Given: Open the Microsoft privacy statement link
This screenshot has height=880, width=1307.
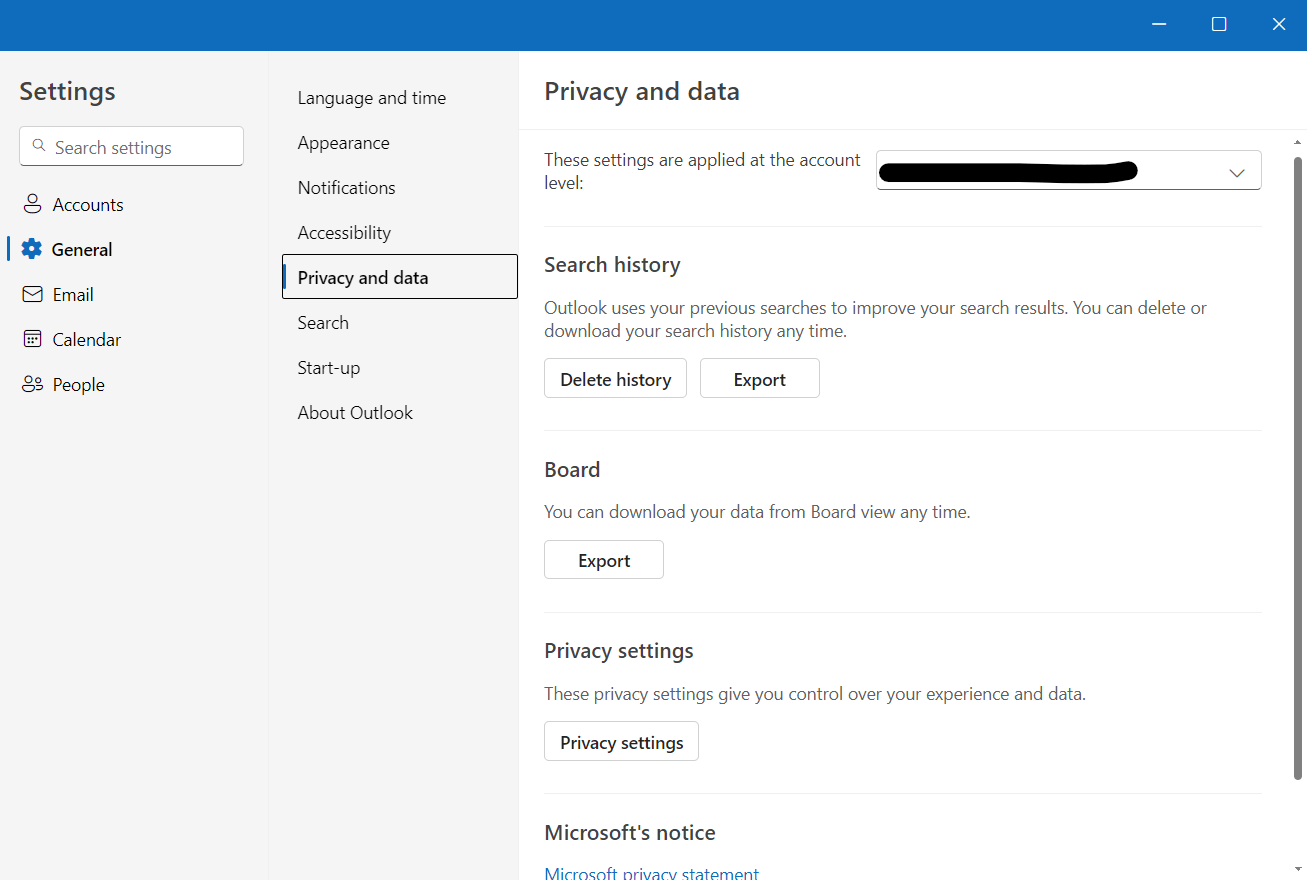Looking at the screenshot, I should coord(651,872).
